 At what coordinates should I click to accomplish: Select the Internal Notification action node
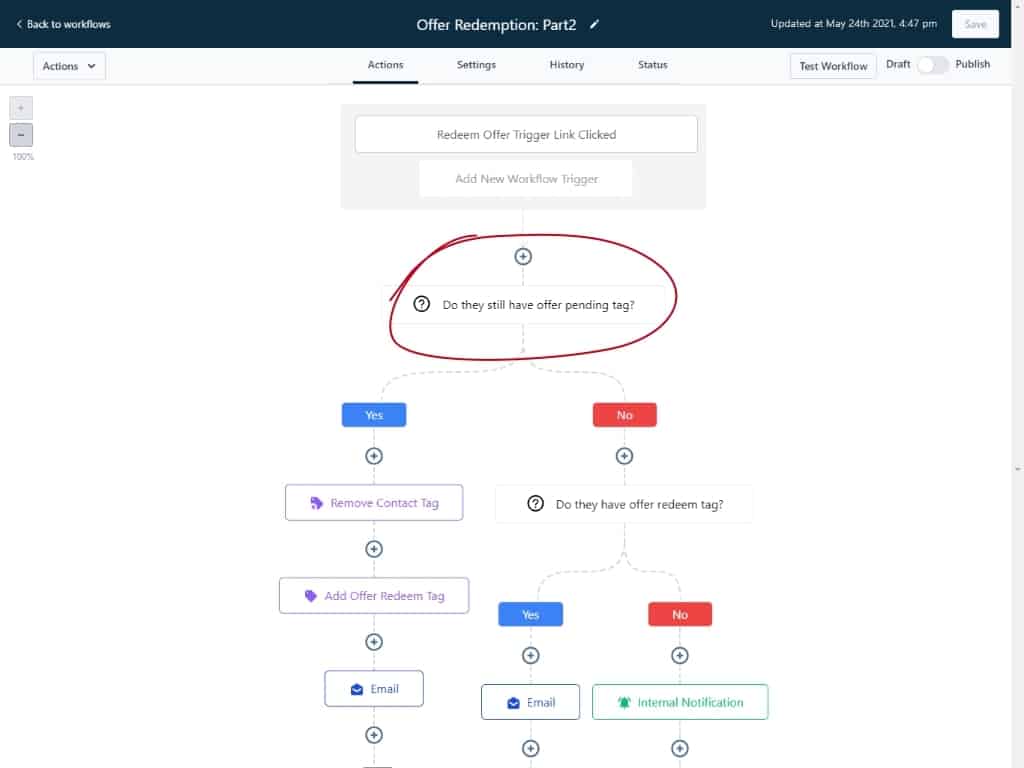tap(680, 702)
